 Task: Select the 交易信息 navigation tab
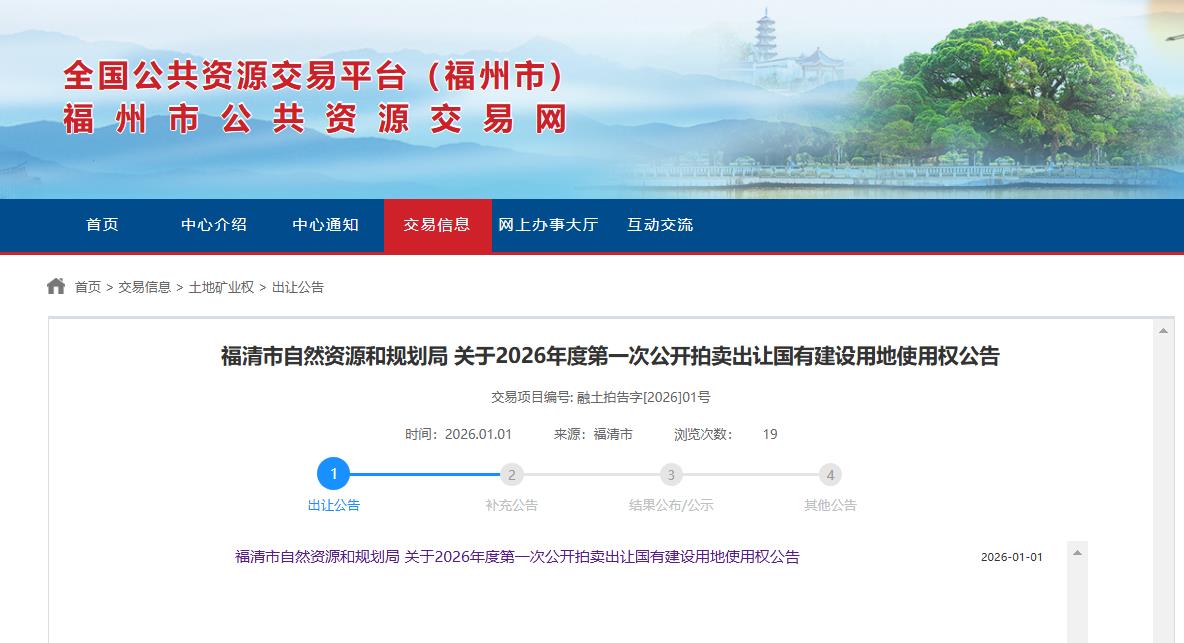(437, 225)
